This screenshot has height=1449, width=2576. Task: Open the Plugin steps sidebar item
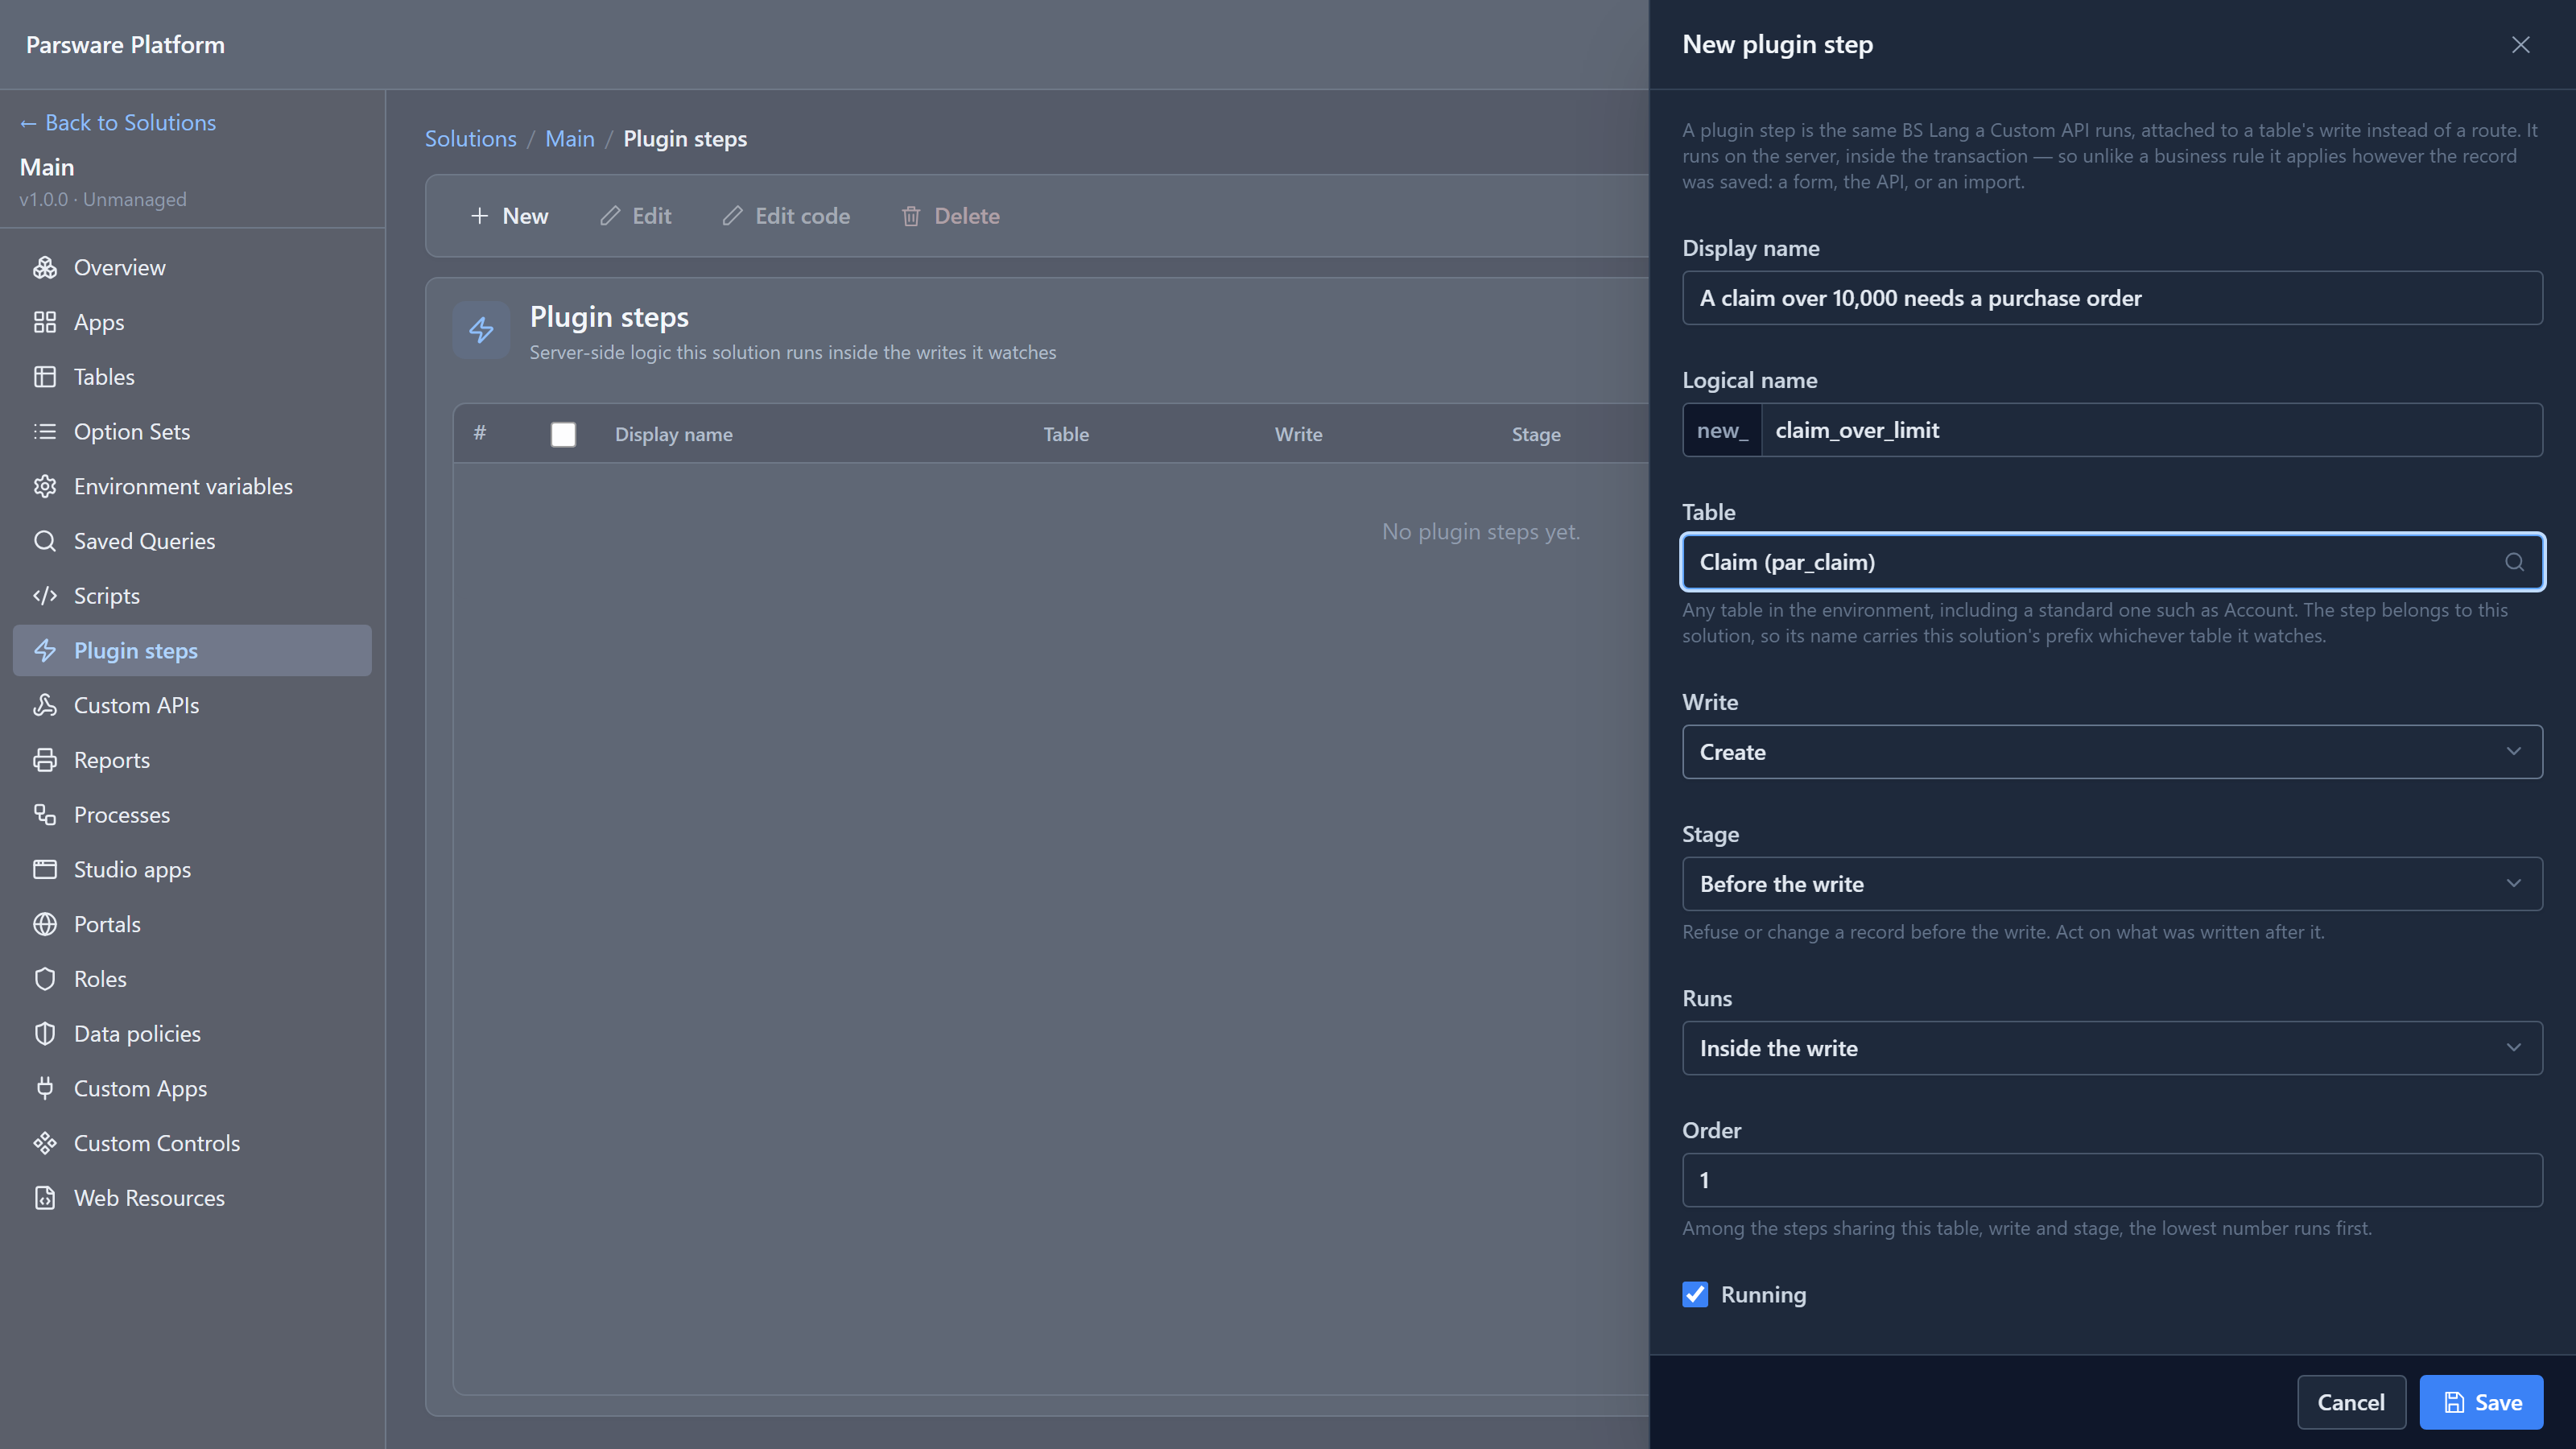(x=192, y=650)
